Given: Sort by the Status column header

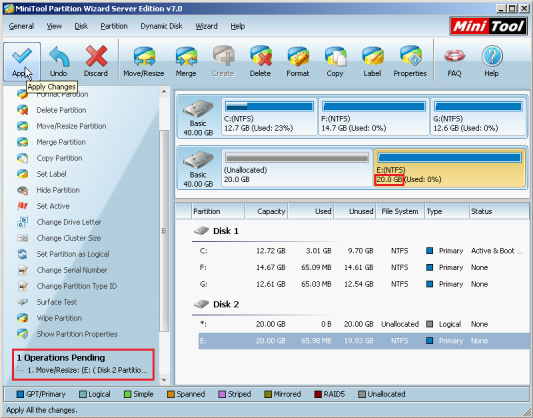Looking at the screenshot, I should point(499,211).
